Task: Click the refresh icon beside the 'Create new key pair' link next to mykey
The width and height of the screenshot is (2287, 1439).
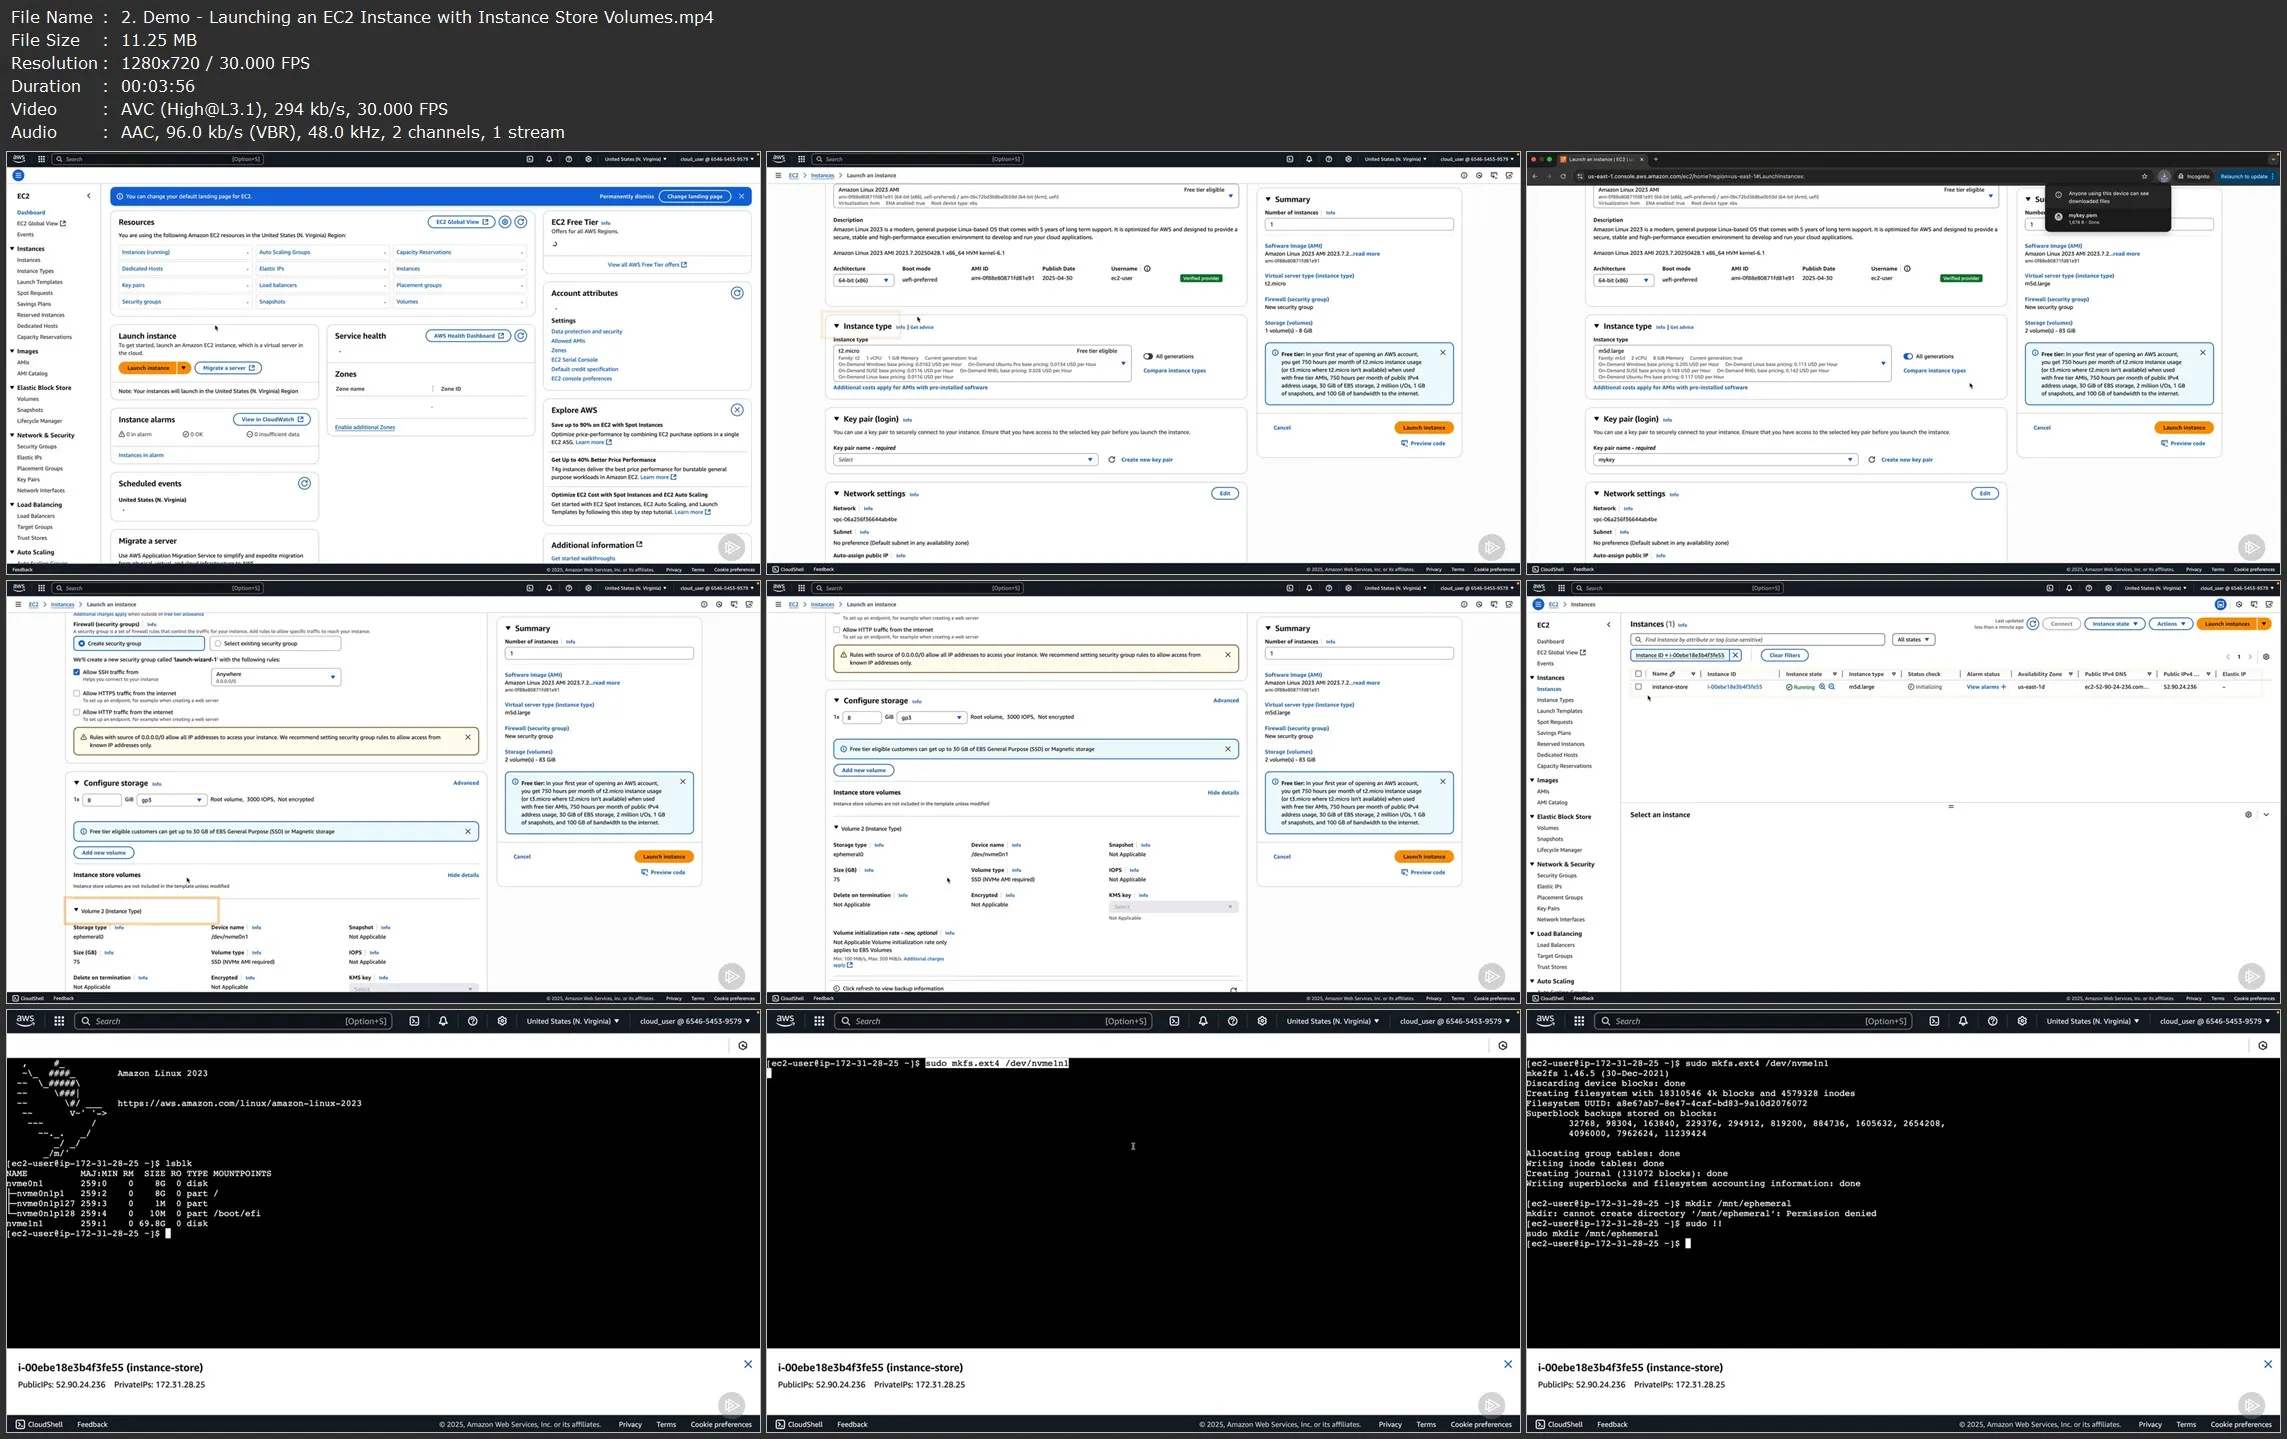Action: (1872, 460)
